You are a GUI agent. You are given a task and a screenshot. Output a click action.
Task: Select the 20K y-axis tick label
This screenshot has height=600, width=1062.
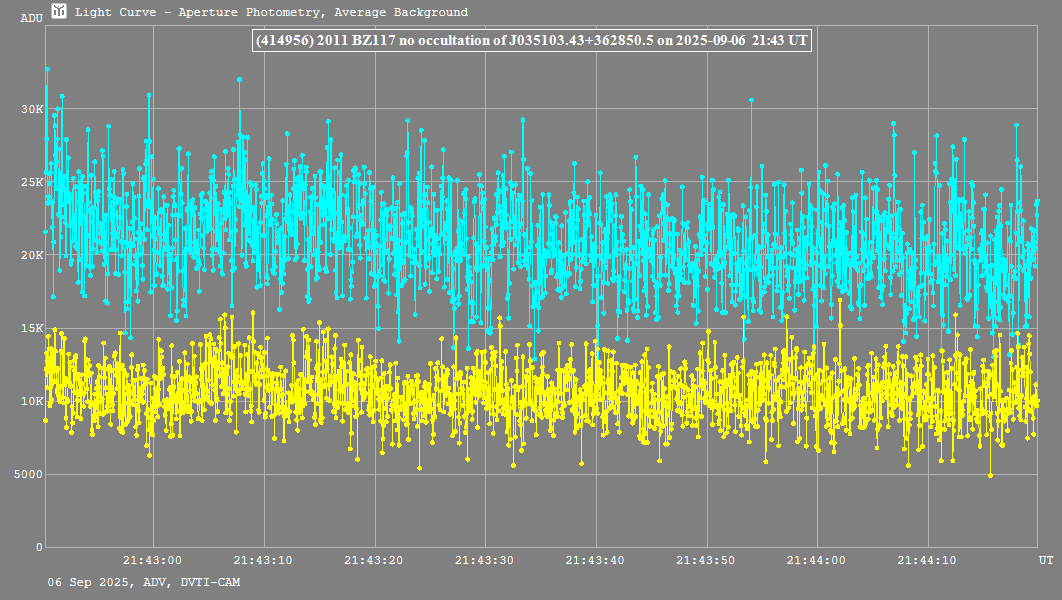point(31,255)
